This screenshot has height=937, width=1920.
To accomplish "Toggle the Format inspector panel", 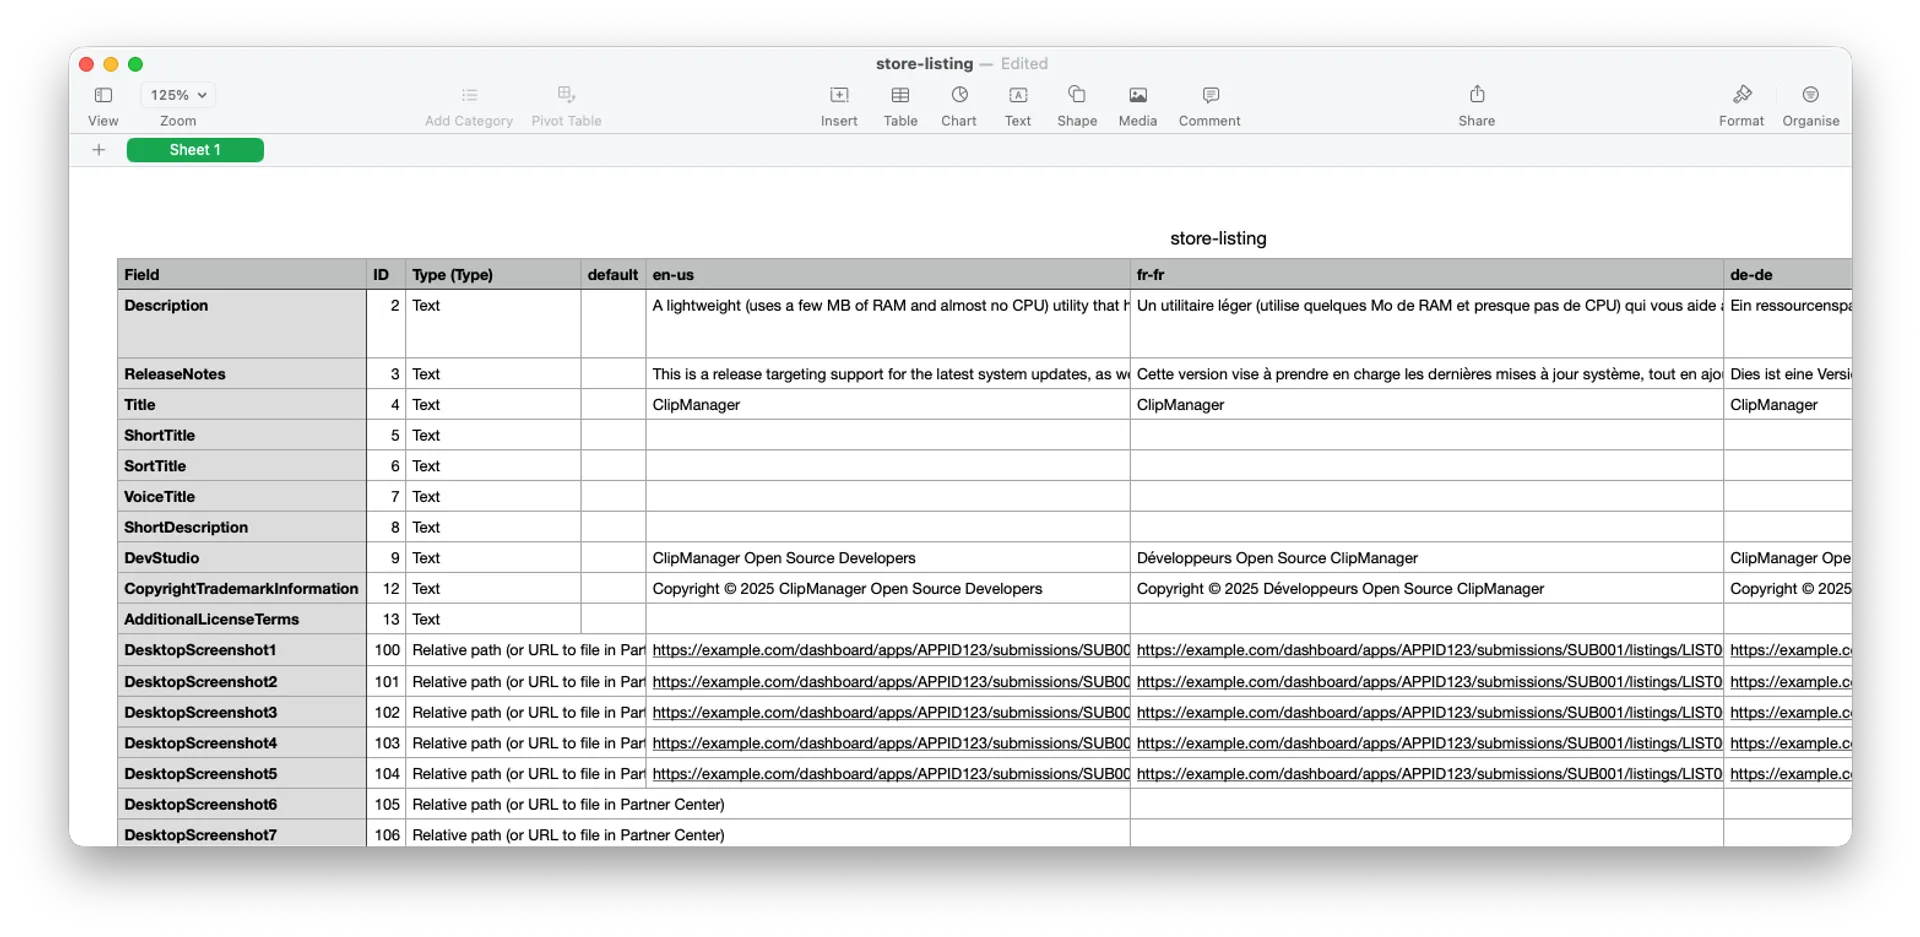I will (1741, 95).
